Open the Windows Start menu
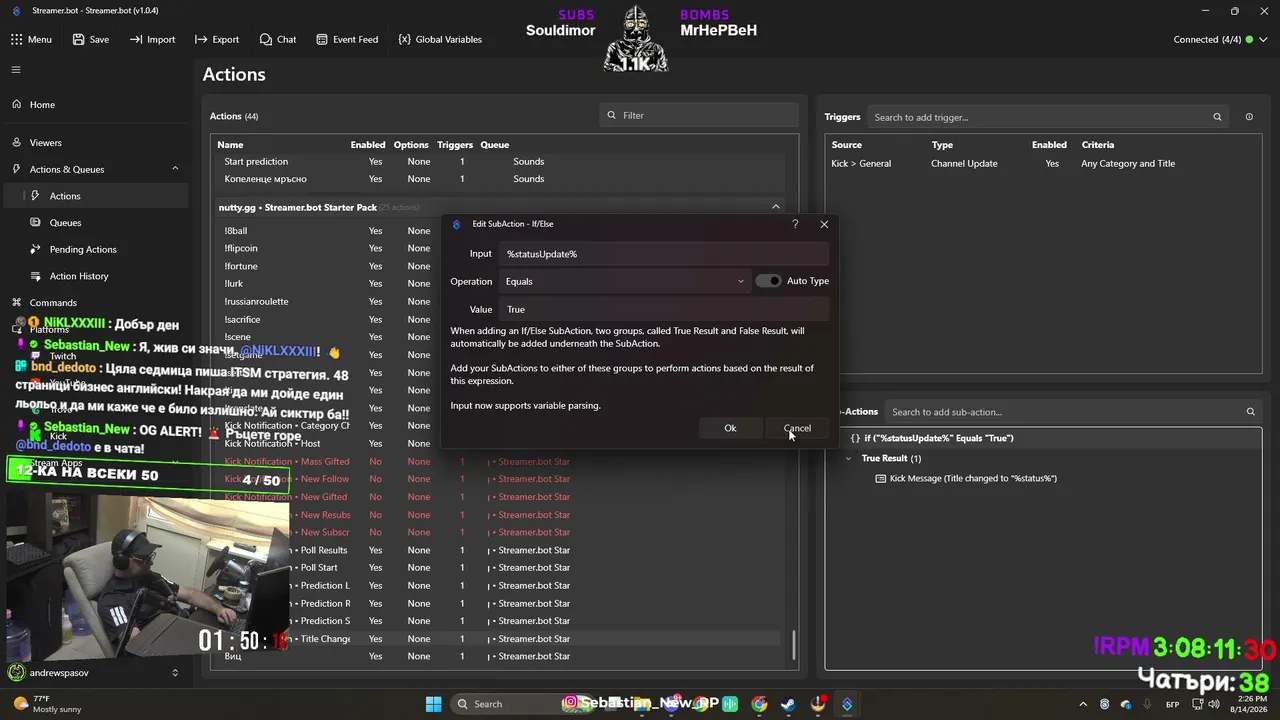The width and height of the screenshot is (1280, 720). 433,704
